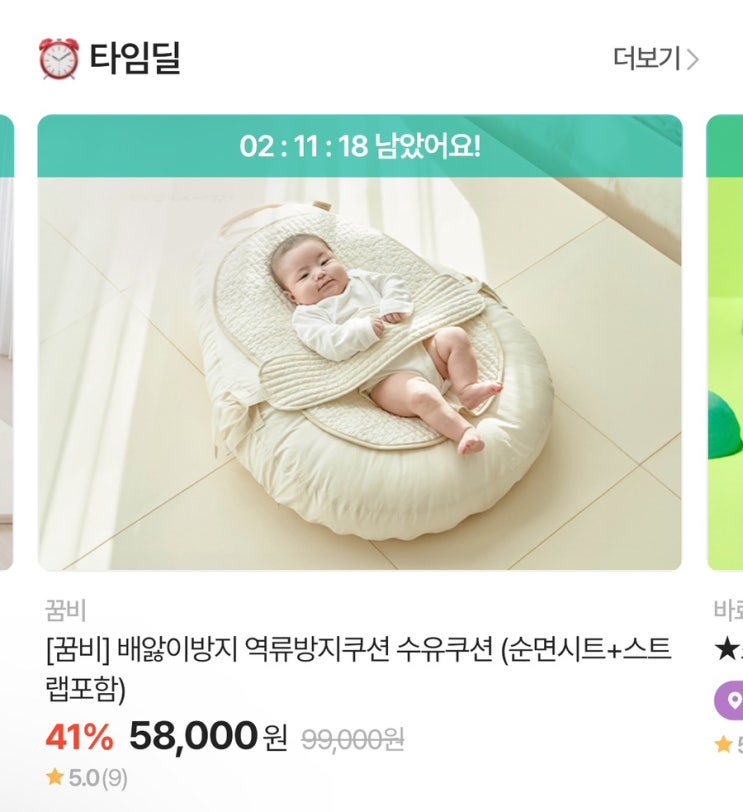
Task: Open the 더보기 link
Action: point(645,59)
